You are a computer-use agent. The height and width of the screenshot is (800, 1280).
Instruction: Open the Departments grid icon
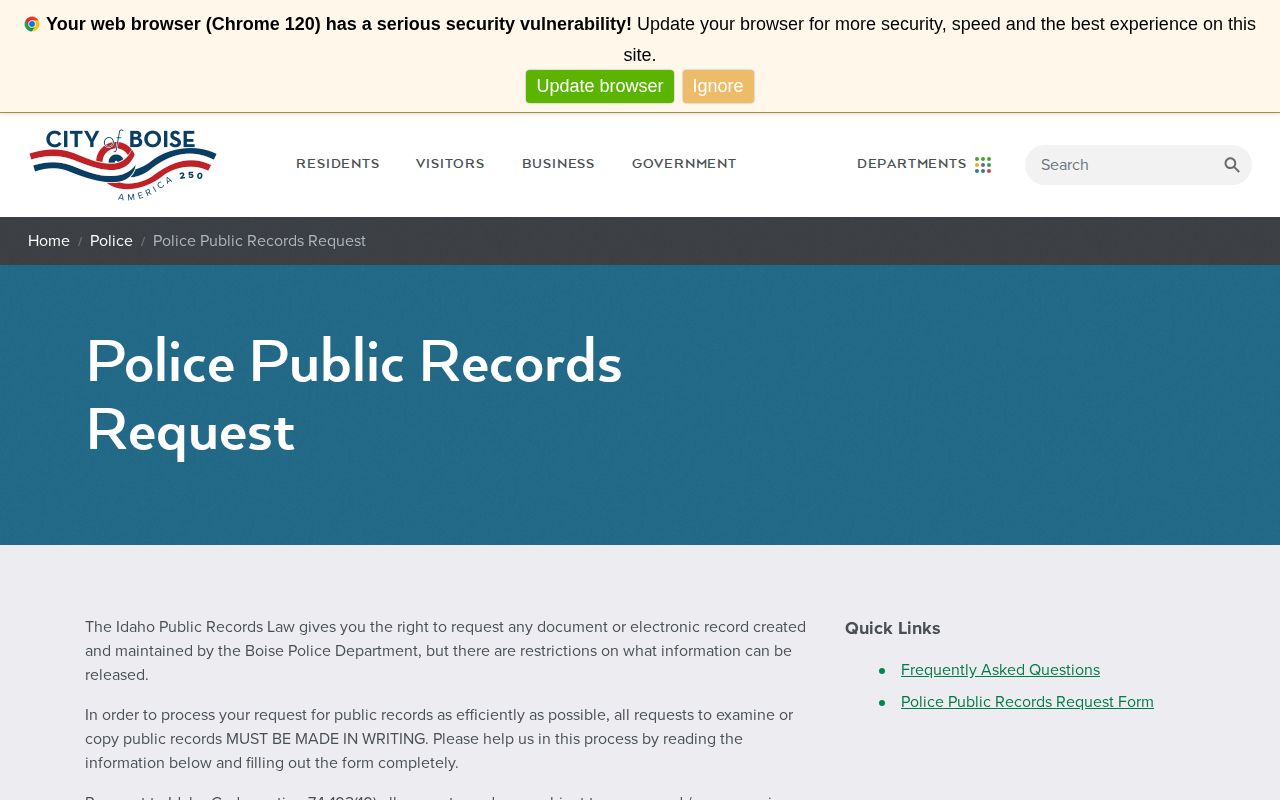(983, 165)
